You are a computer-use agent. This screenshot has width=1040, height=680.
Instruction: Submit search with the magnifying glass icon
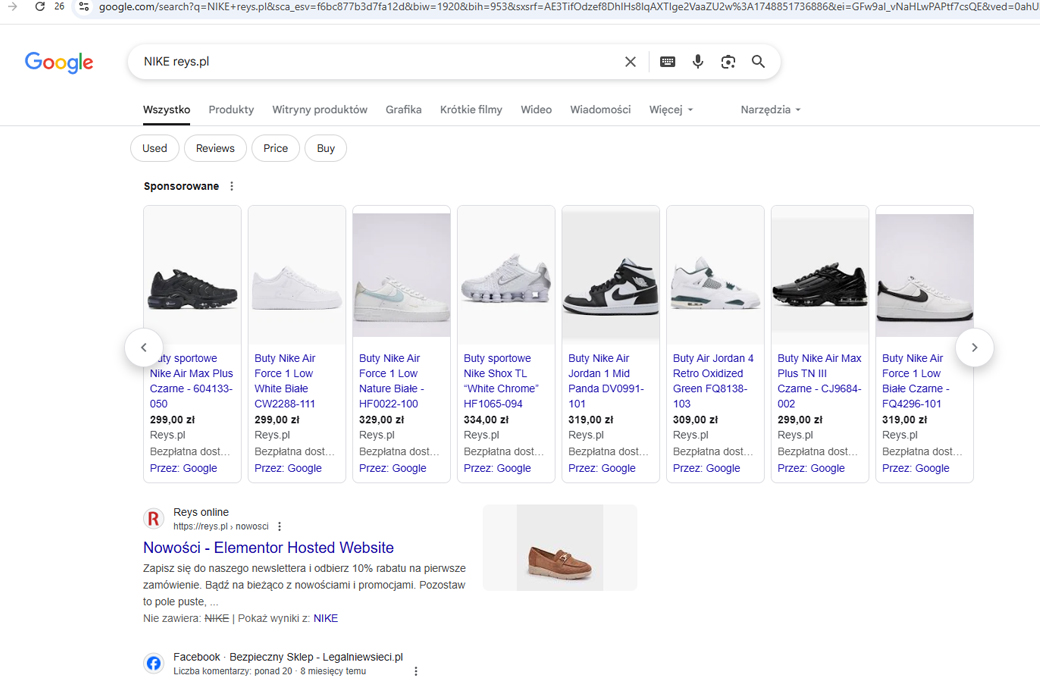click(758, 62)
